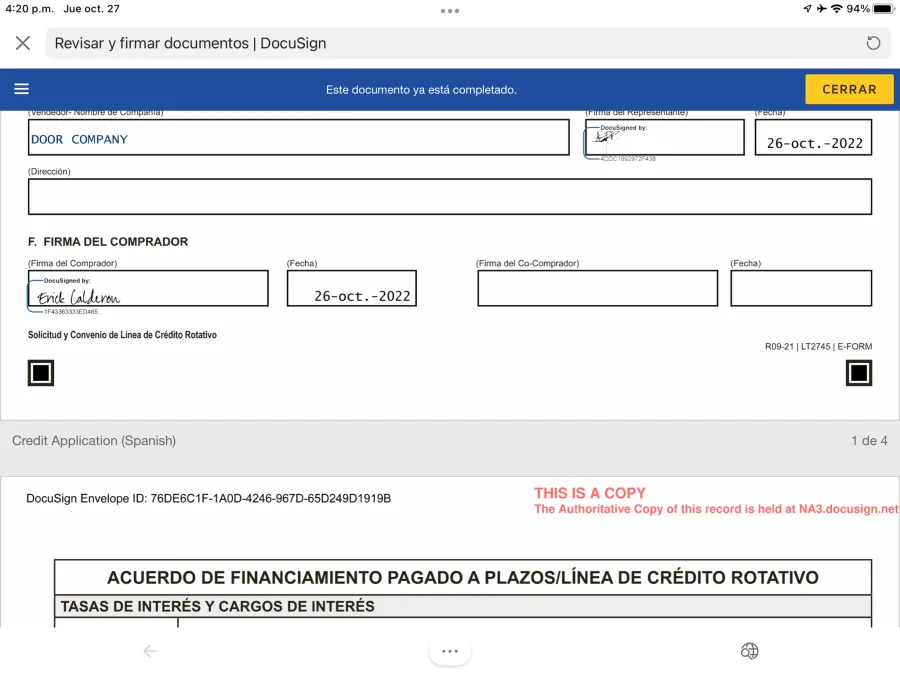The width and height of the screenshot is (900, 675).
Task: Open the bottom three-dots options pill
Action: (x=450, y=651)
